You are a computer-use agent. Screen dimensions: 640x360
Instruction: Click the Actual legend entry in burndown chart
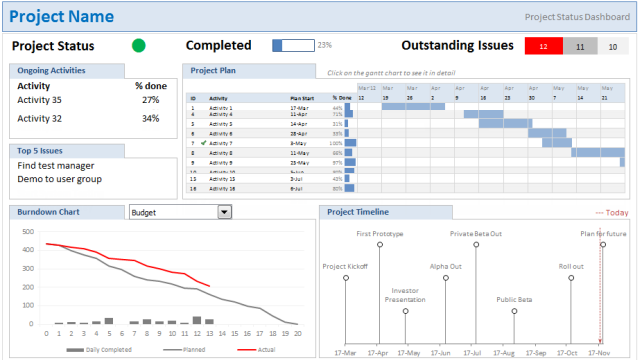point(256,350)
